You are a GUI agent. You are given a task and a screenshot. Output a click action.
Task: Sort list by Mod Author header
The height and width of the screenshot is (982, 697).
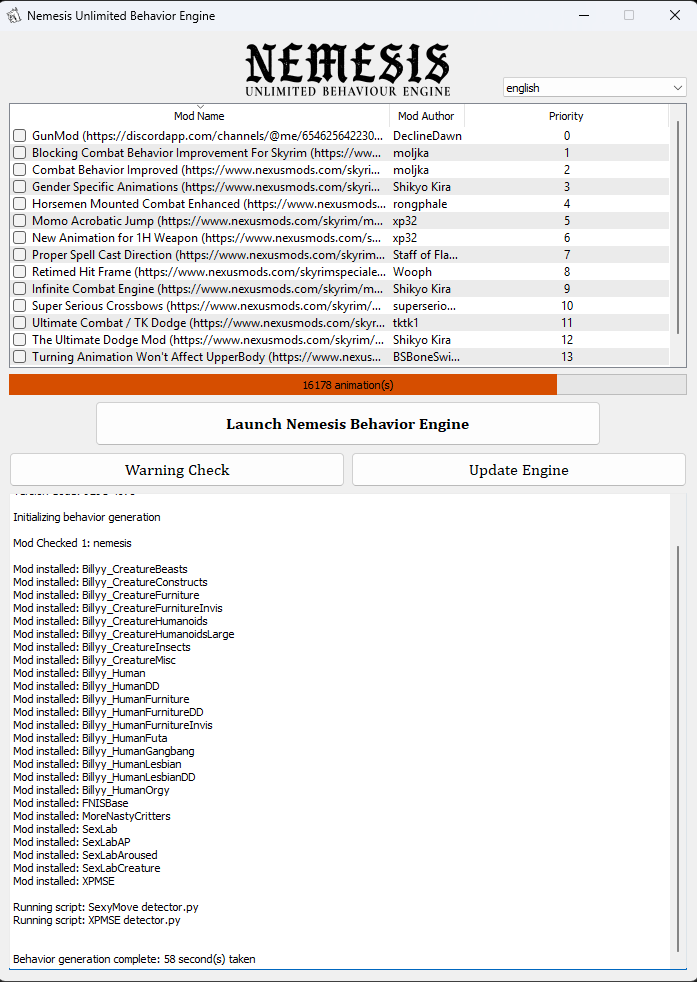(426, 116)
